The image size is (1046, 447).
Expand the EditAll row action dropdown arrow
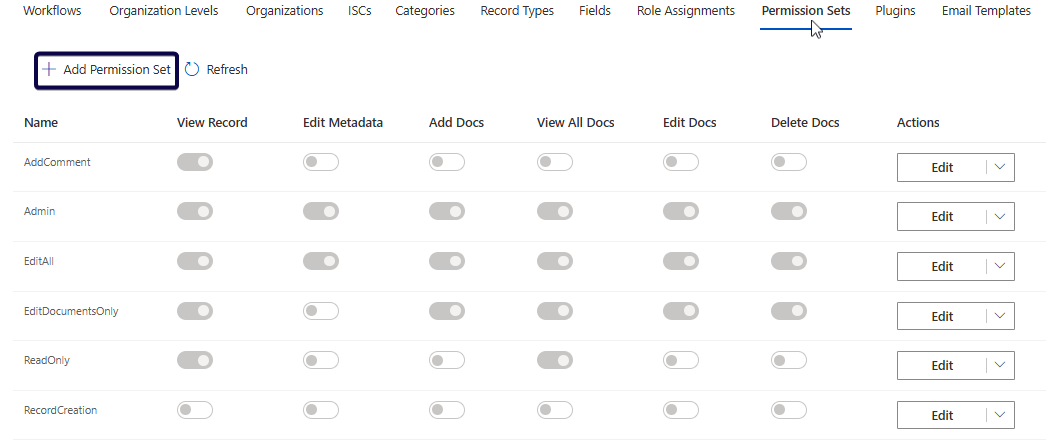(x=1000, y=266)
